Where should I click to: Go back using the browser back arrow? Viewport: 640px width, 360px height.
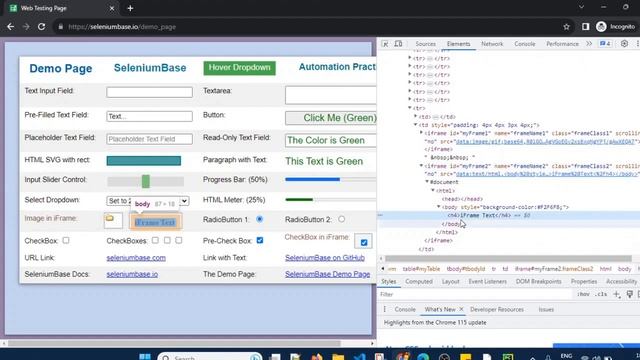pyautogui.click(x=11, y=27)
